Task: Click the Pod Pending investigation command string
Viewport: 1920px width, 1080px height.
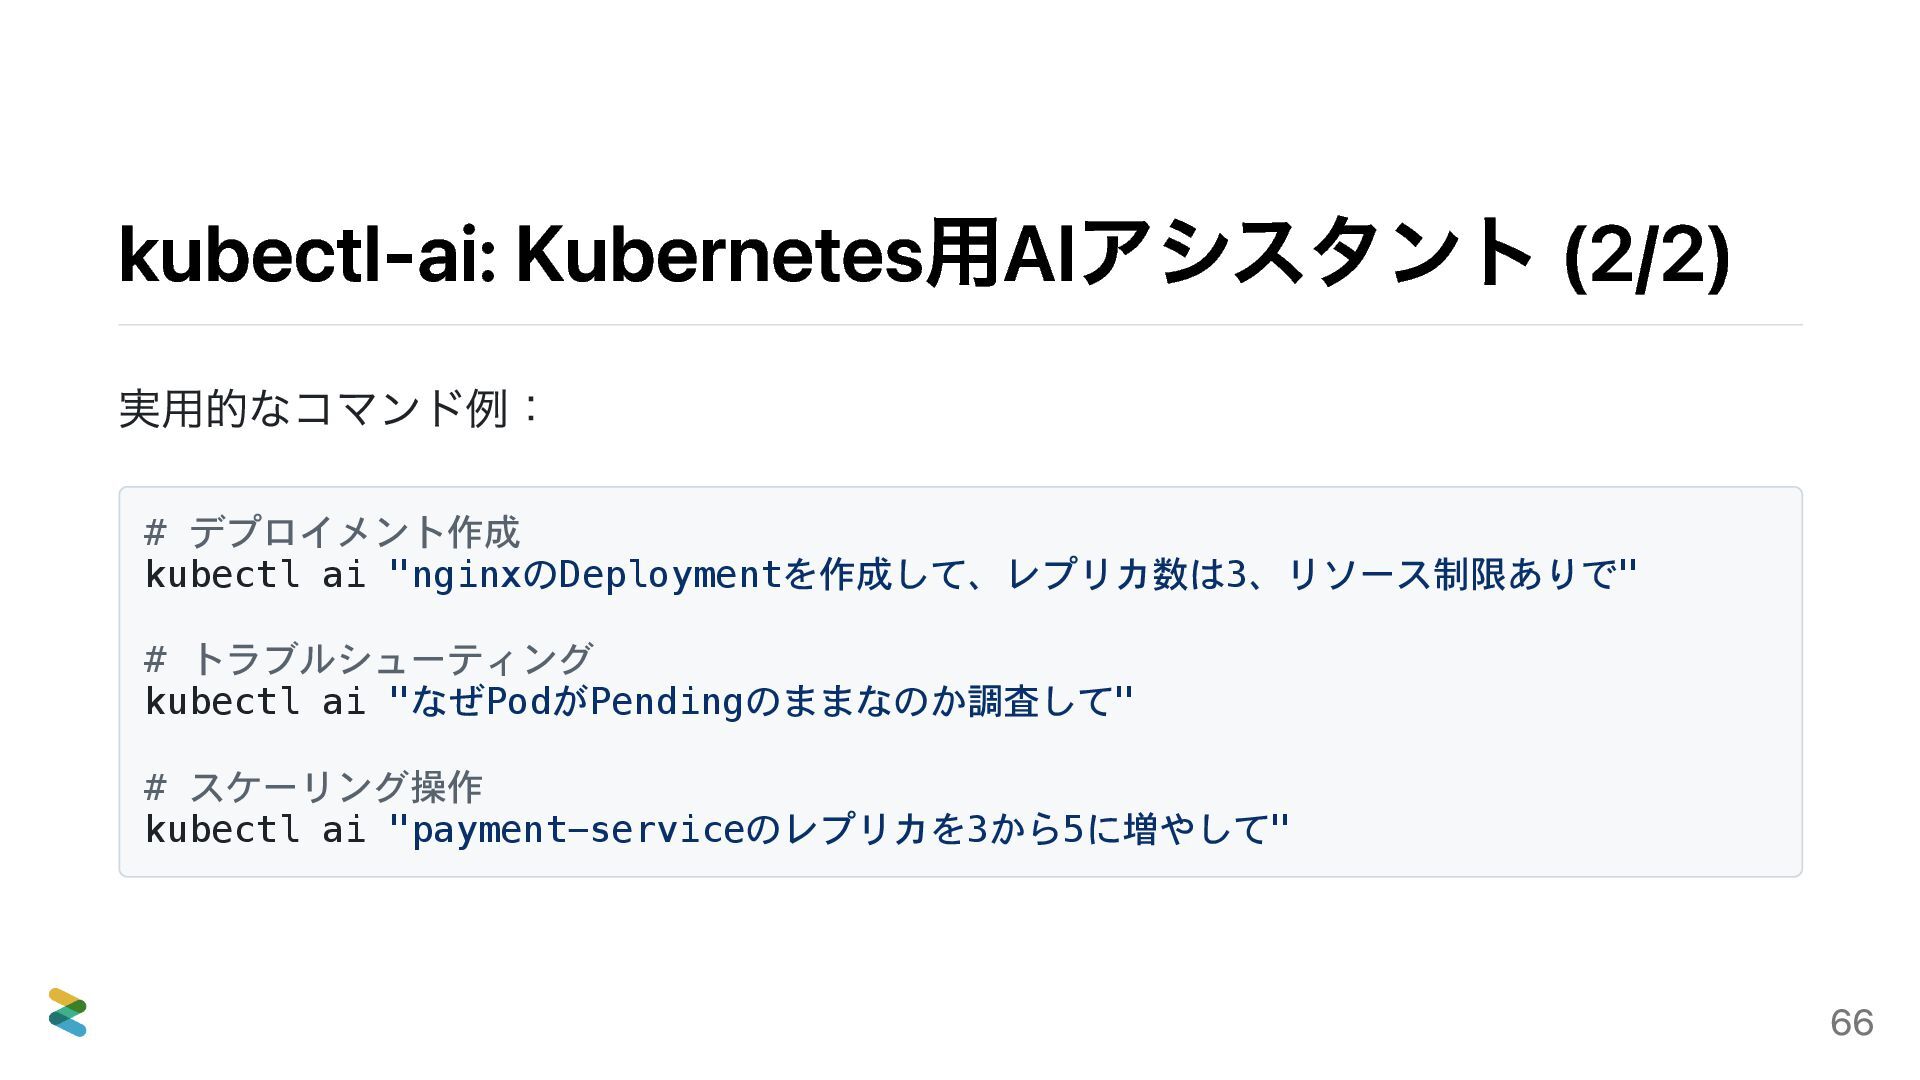Action: [x=760, y=702]
